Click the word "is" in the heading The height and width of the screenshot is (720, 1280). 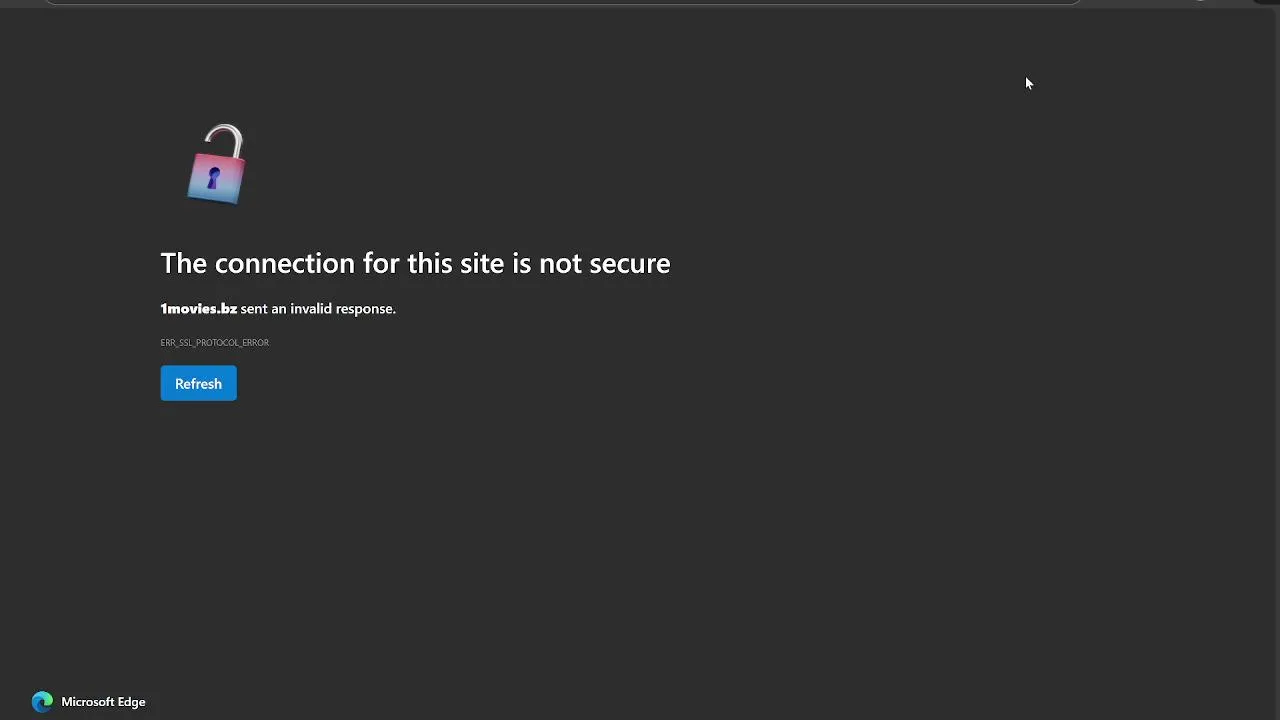tap(522, 263)
